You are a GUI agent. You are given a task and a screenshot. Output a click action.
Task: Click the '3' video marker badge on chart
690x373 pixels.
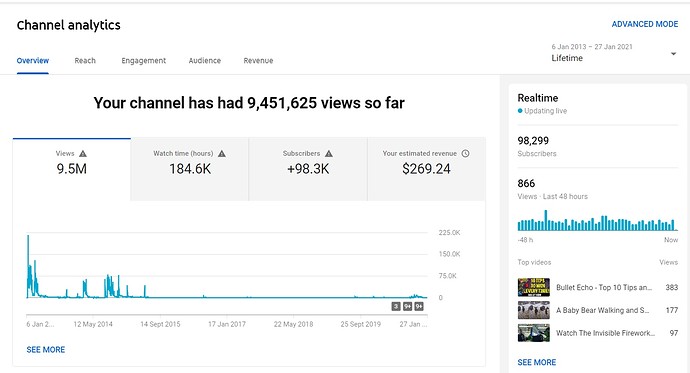pos(396,306)
